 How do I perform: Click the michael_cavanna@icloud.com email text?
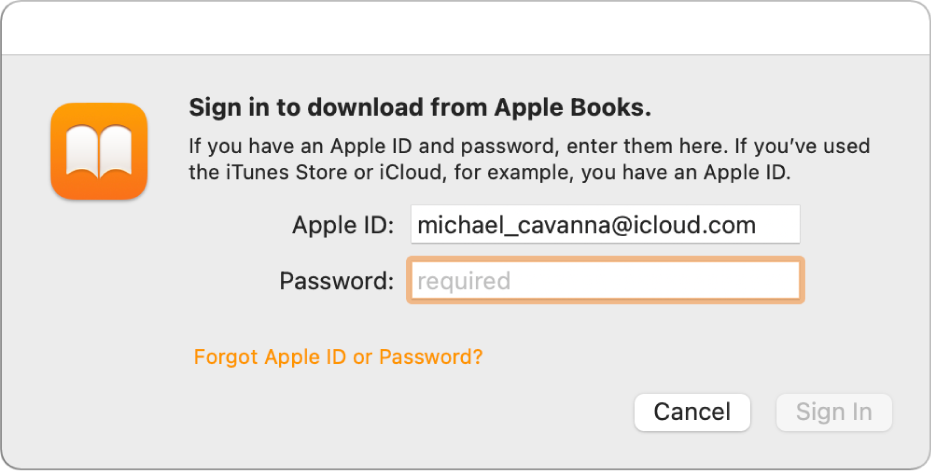[586, 225]
